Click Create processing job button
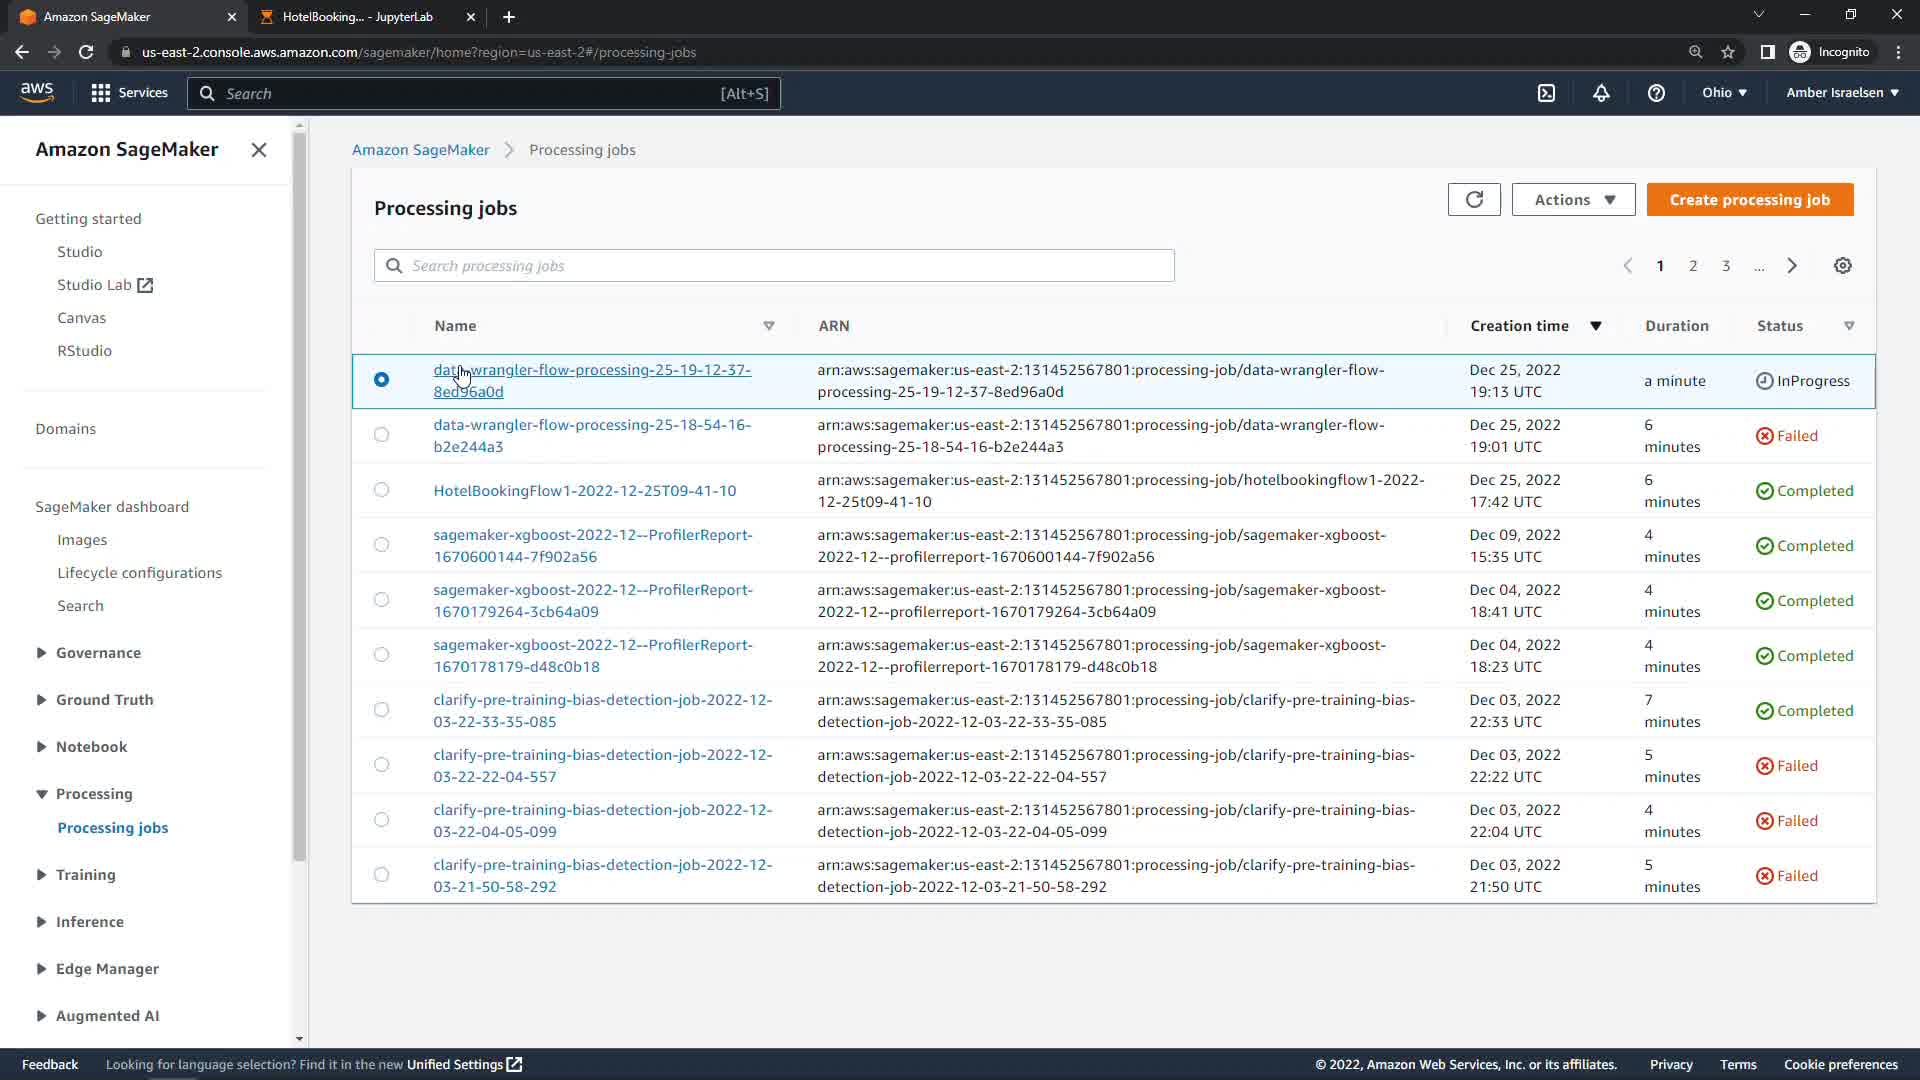Screen dimensions: 1920x1080 pyautogui.click(x=1749, y=200)
